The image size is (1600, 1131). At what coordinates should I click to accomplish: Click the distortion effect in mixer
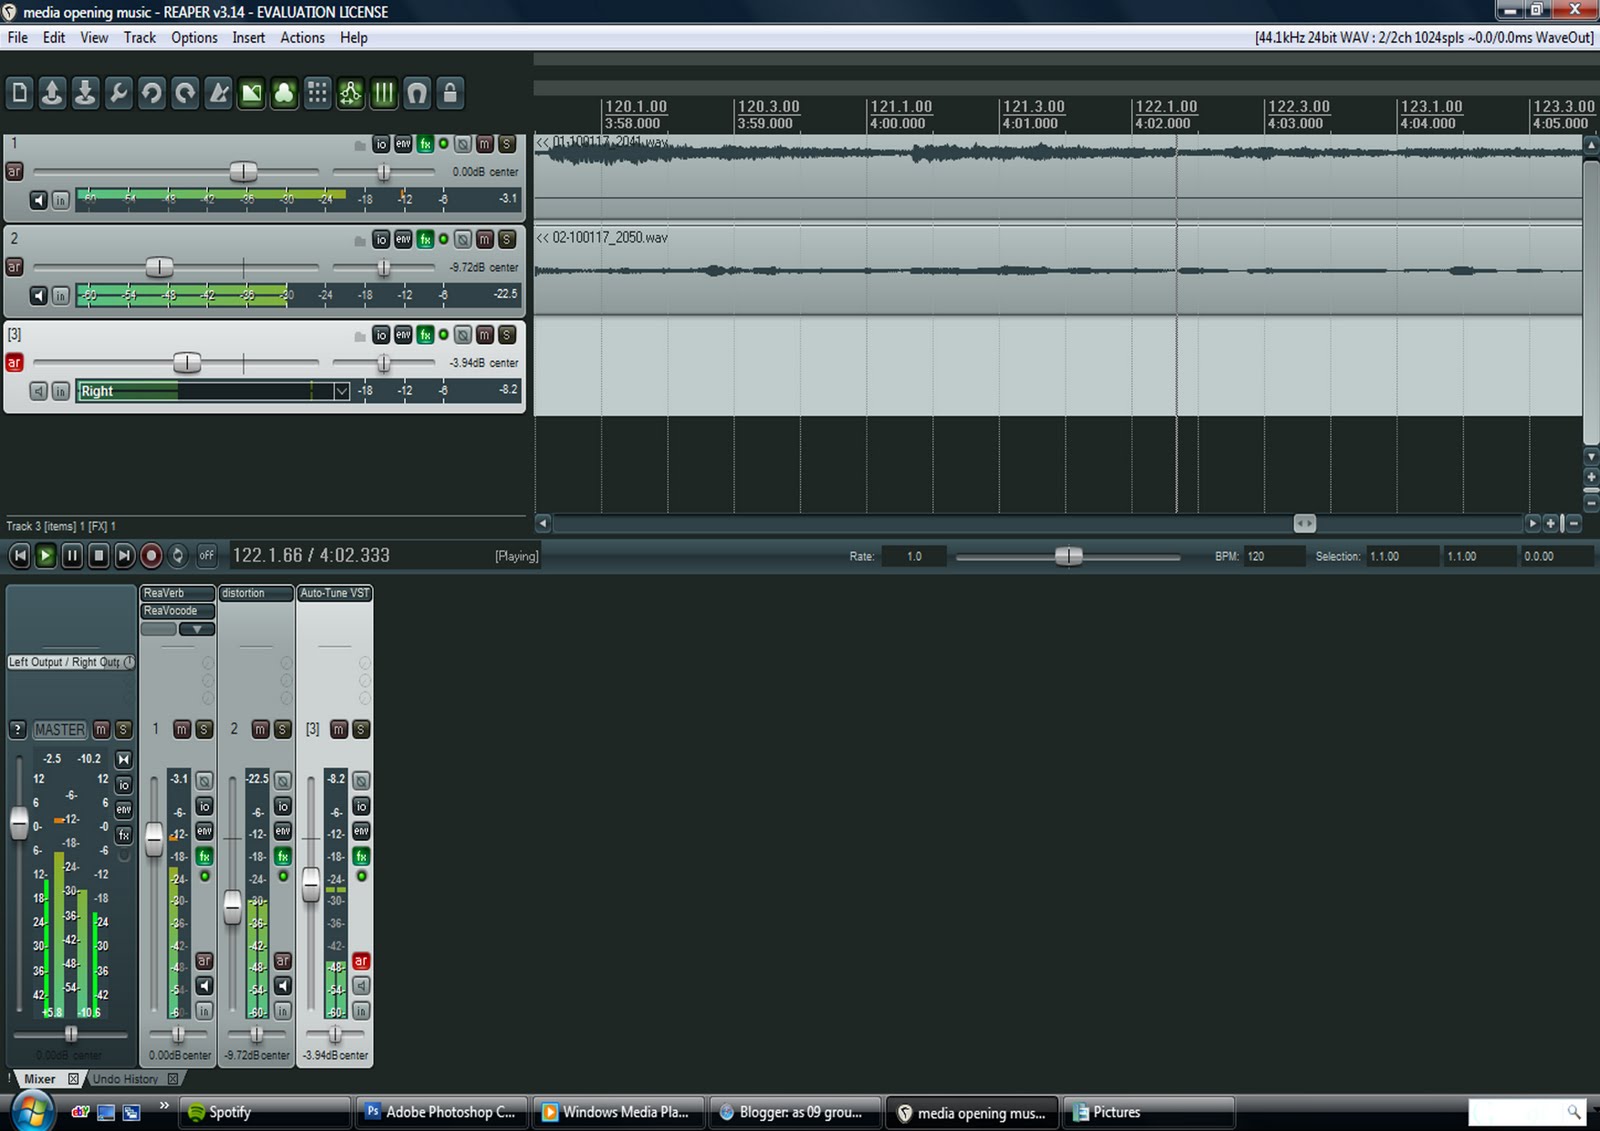[256, 593]
